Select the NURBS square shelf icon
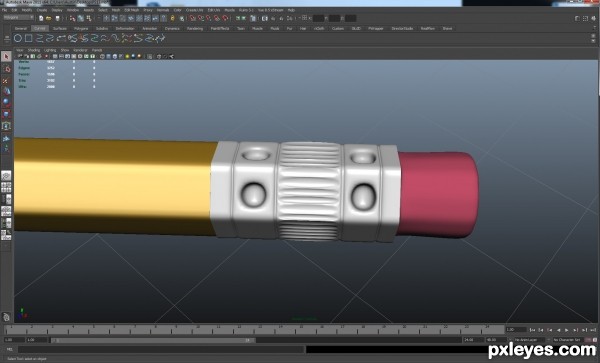600x363 pixels. [29, 38]
